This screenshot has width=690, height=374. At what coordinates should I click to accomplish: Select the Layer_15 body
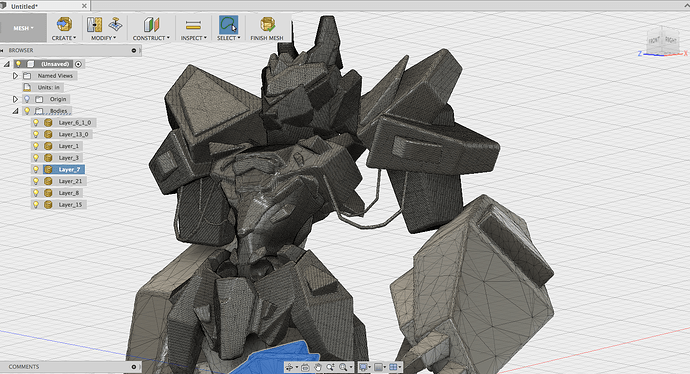[70, 205]
